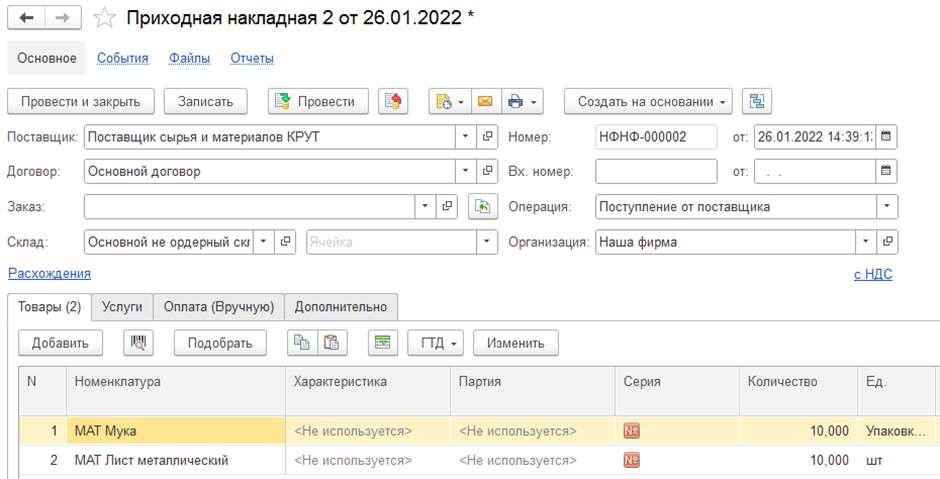
Task: Click the split row table icon
Action: (x=382, y=343)
